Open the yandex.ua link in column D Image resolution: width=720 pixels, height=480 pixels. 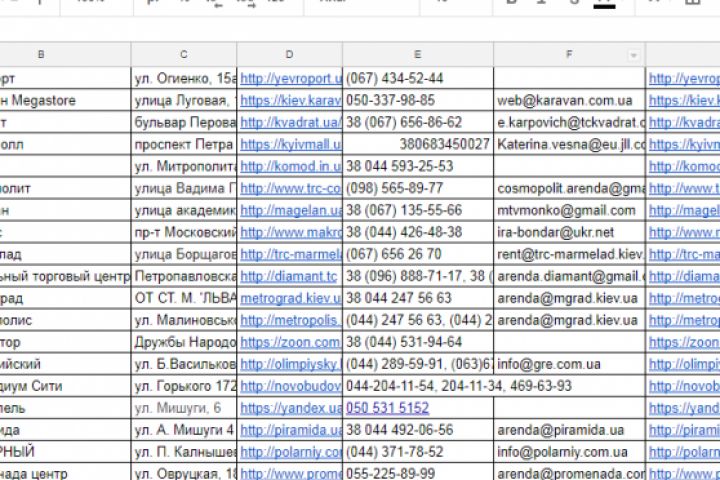click(291, 408)
